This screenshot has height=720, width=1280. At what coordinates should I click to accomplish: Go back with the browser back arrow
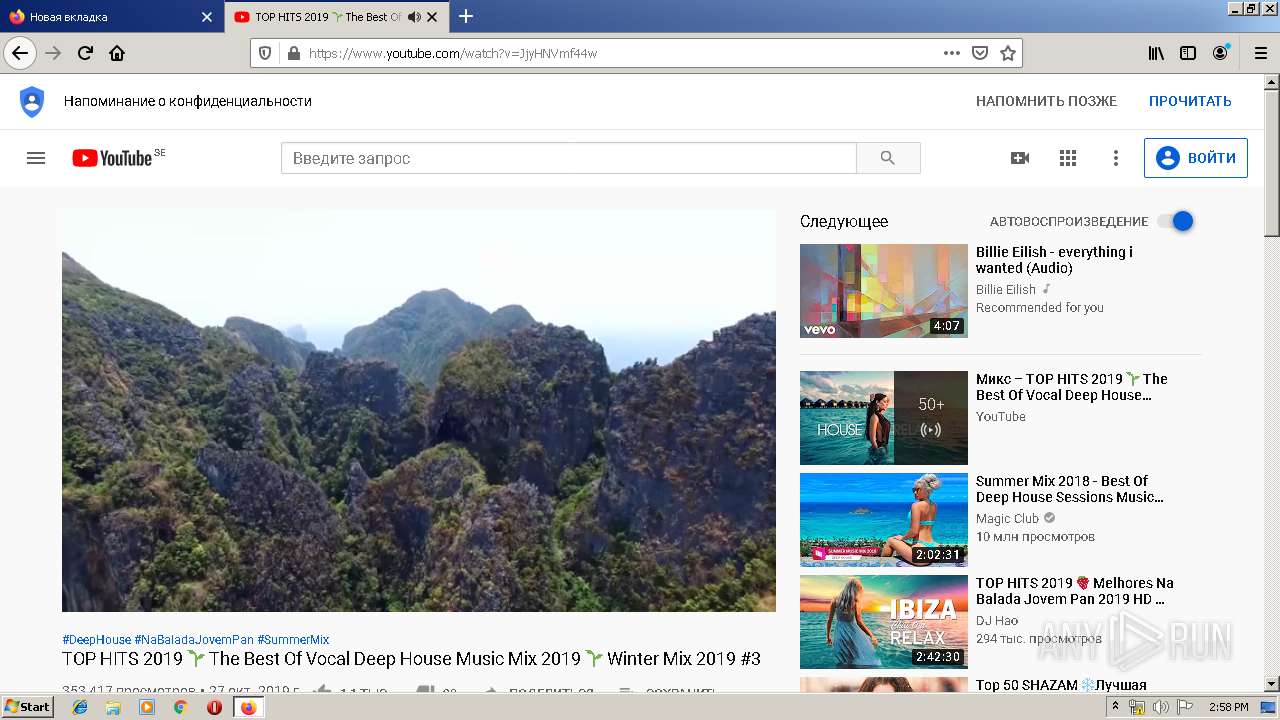click(20, 53)
